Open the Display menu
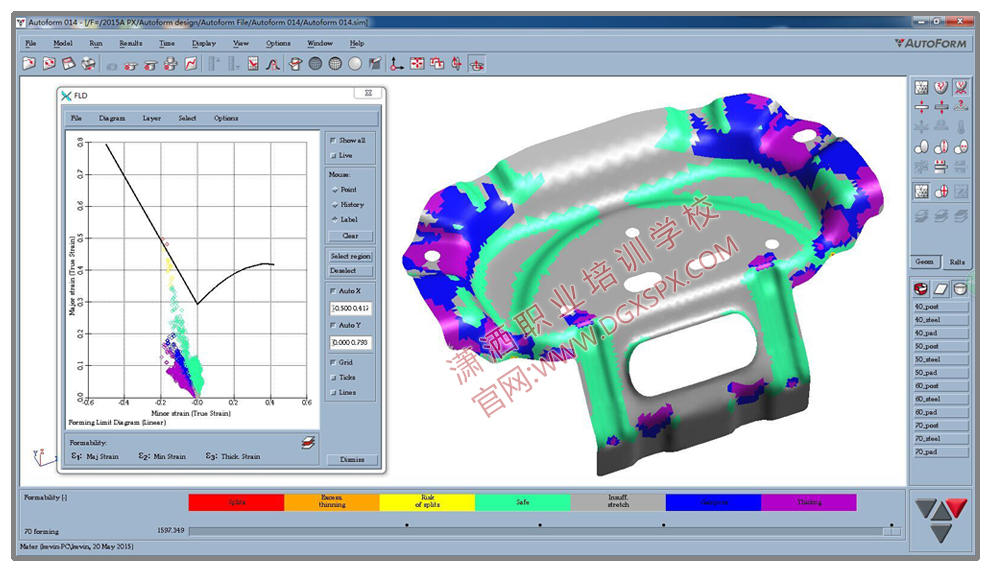The height and width of the screenshot is (573, 992). pyautogui.click(x=204, y=43)
